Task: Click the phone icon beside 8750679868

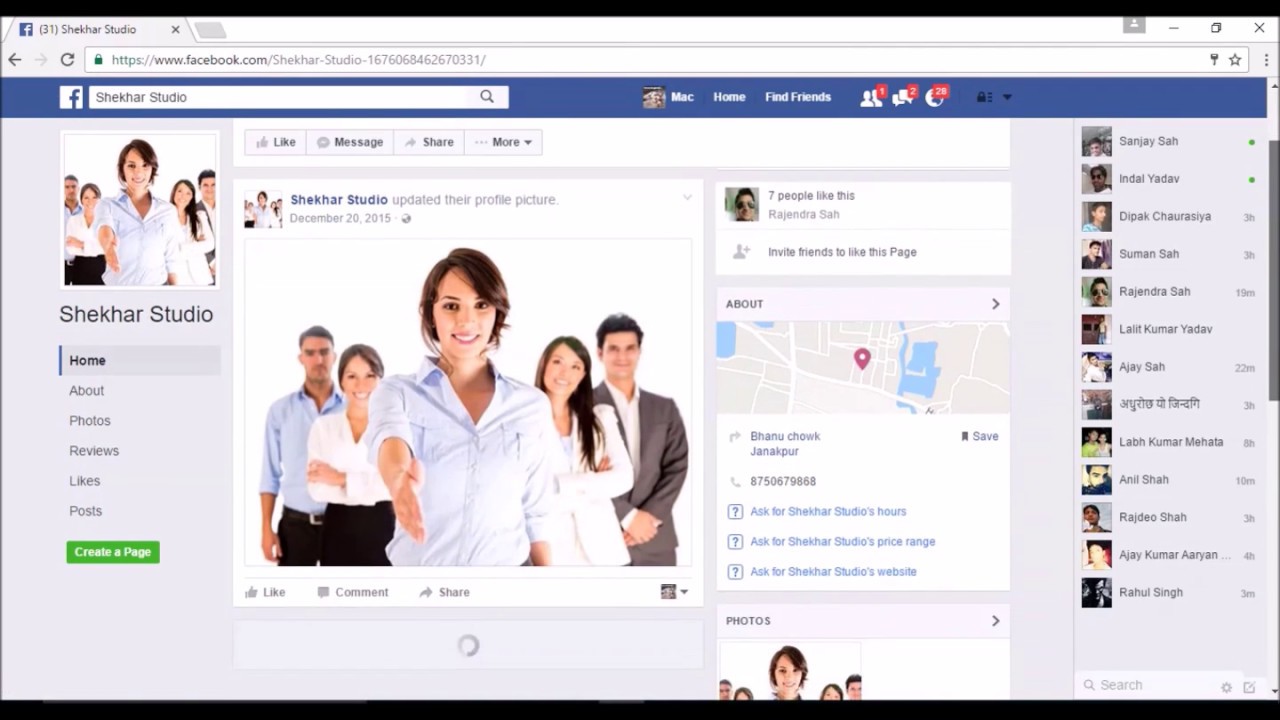Action: coord(736,482)
